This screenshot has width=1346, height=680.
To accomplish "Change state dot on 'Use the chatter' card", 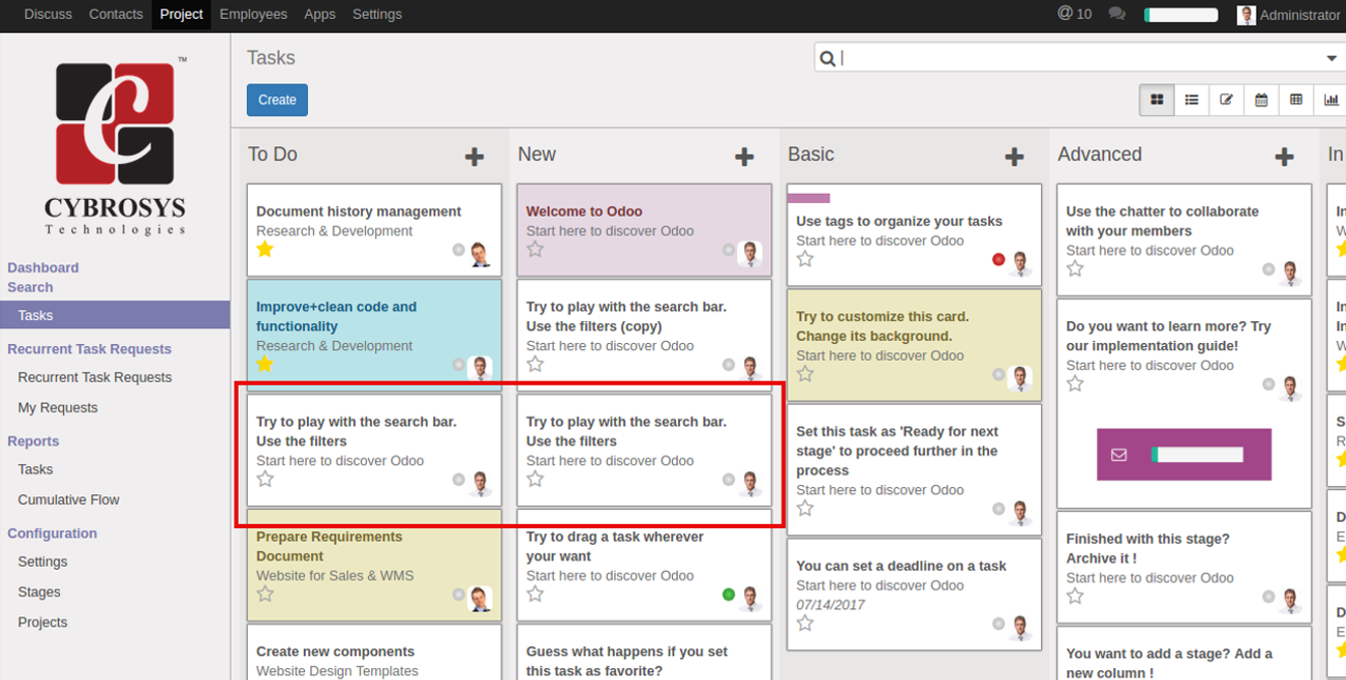I will coord(1268,270).
